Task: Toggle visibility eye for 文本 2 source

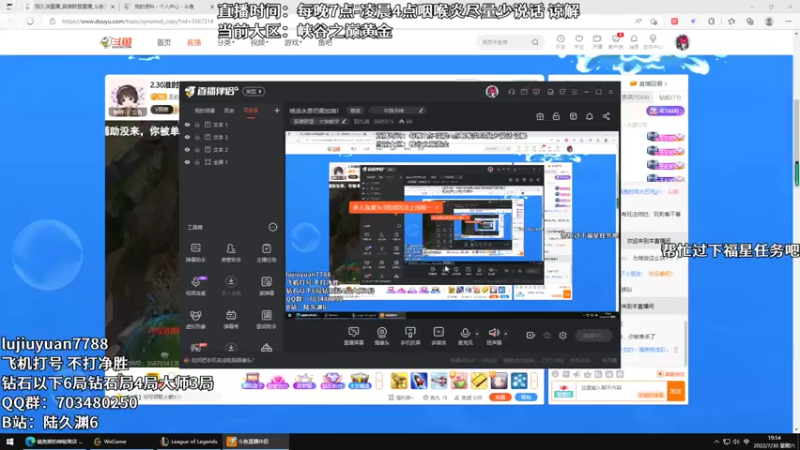Action: 187,149
